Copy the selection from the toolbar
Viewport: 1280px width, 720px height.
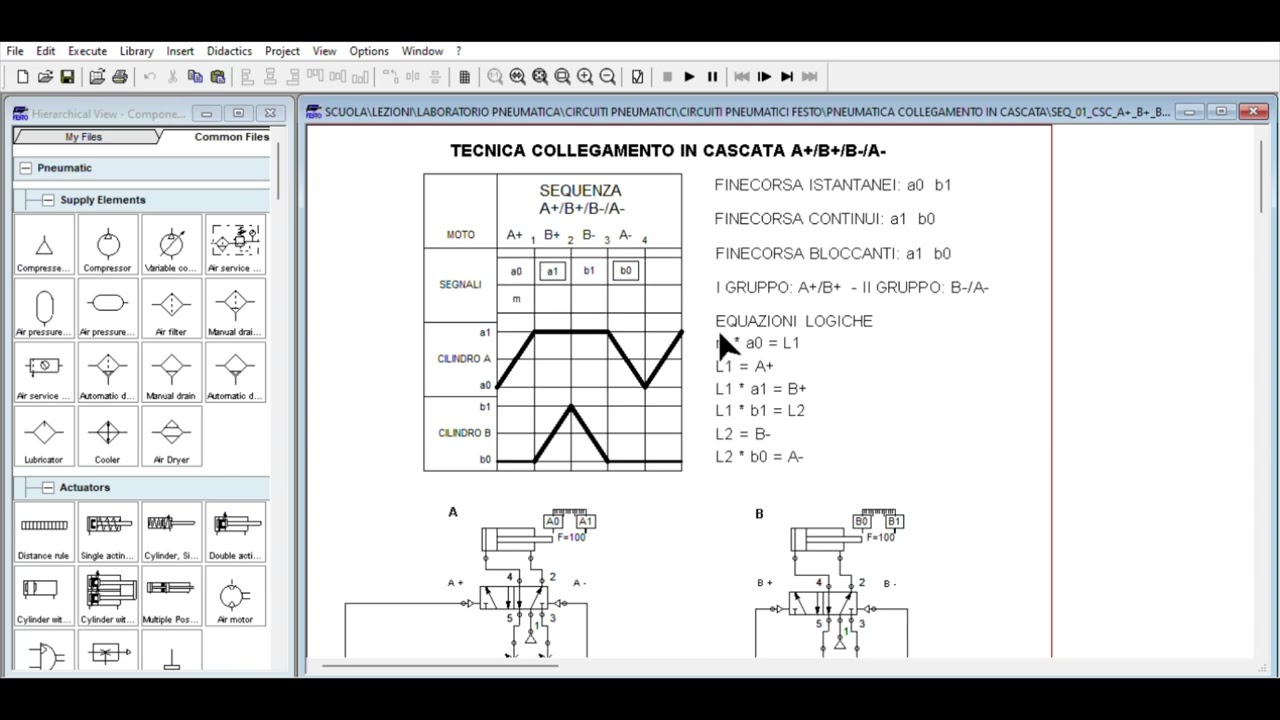point(195,77)
